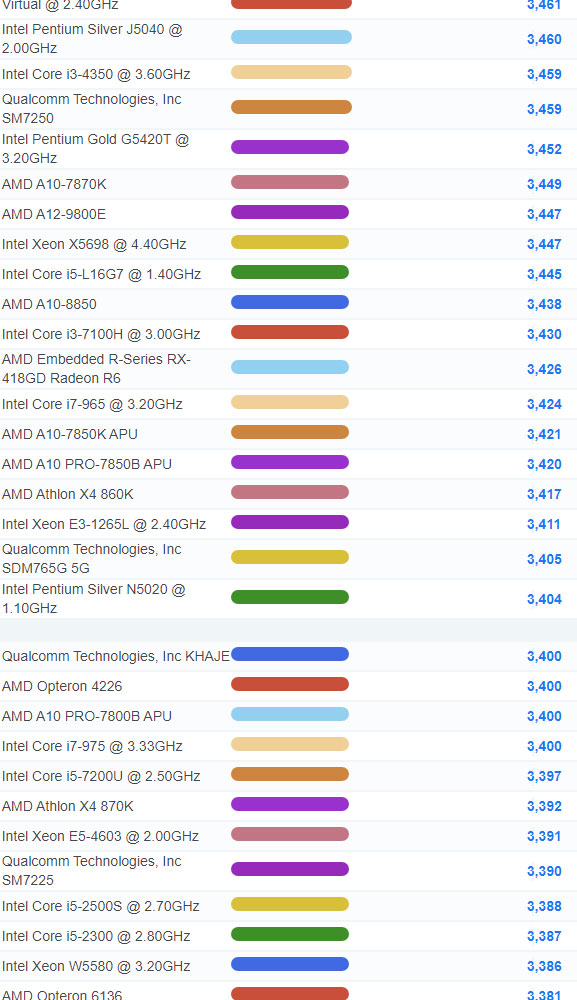Click the red bar for AMD Opteron 4226
The height and width of the screenshot is (1000, 577).
[290, 684]
